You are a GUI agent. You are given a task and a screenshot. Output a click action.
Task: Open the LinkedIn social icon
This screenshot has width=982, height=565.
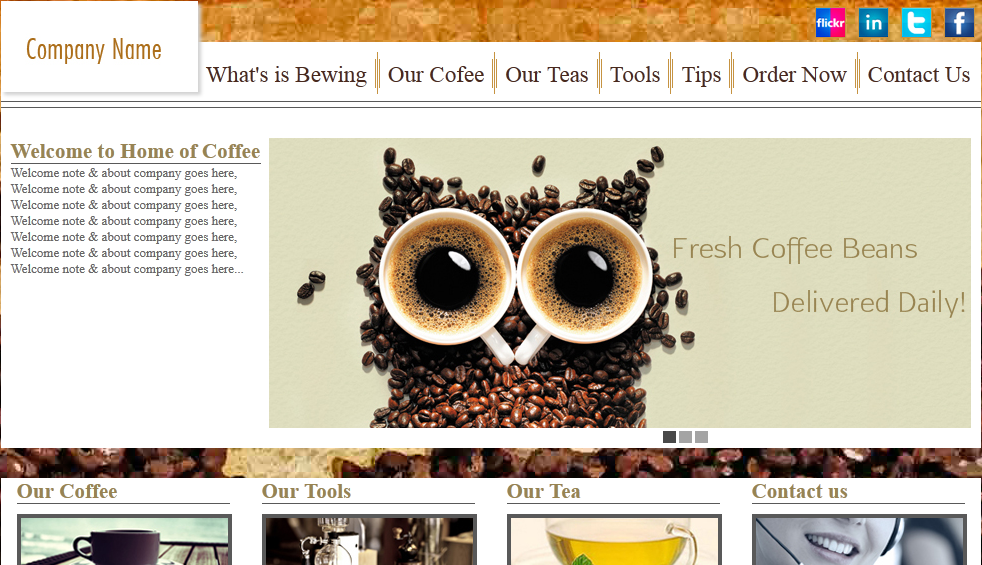(873, 23)
